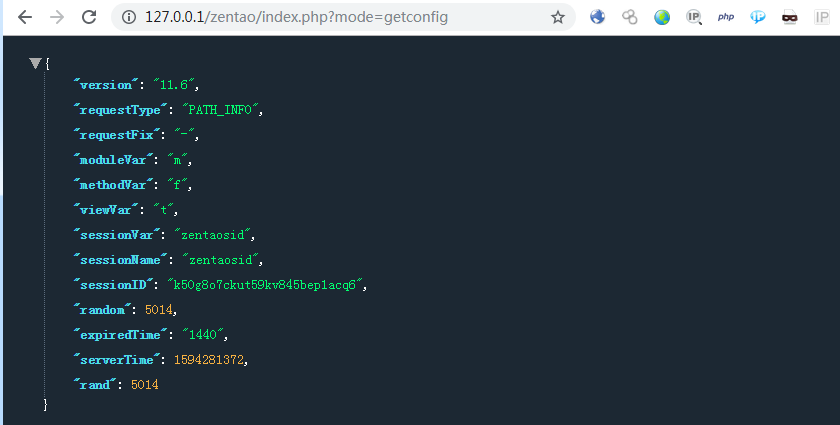840x425 pixels.
Task: Open the green earth globe extension
Action: (x=662, y=17)
